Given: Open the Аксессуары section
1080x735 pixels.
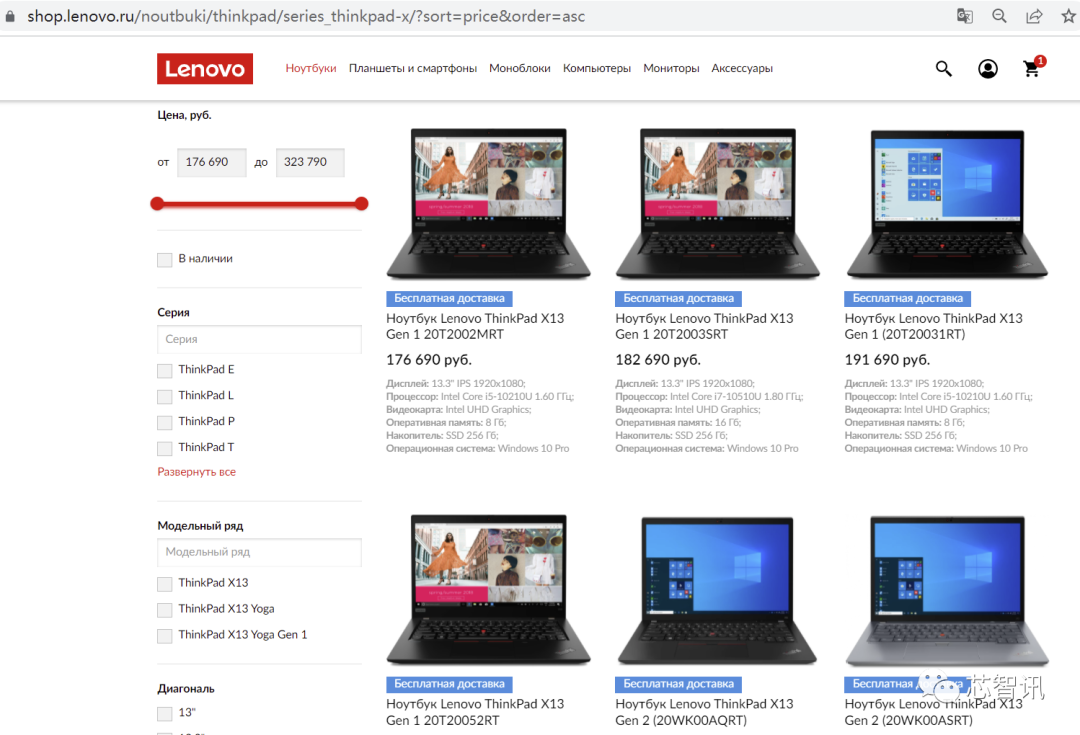Looking at the screenshot, I should click(x=742, y=68).
